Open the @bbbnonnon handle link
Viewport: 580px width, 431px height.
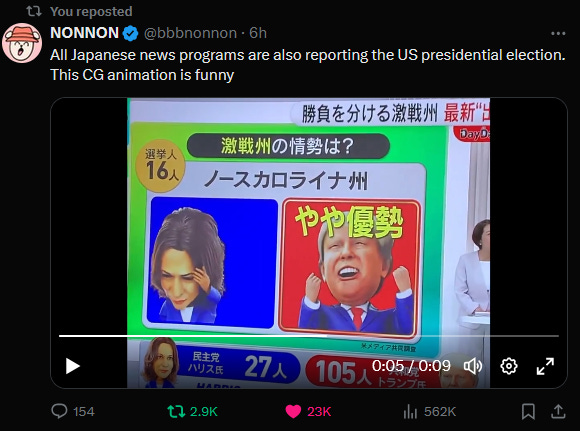(x=190, y=33)
